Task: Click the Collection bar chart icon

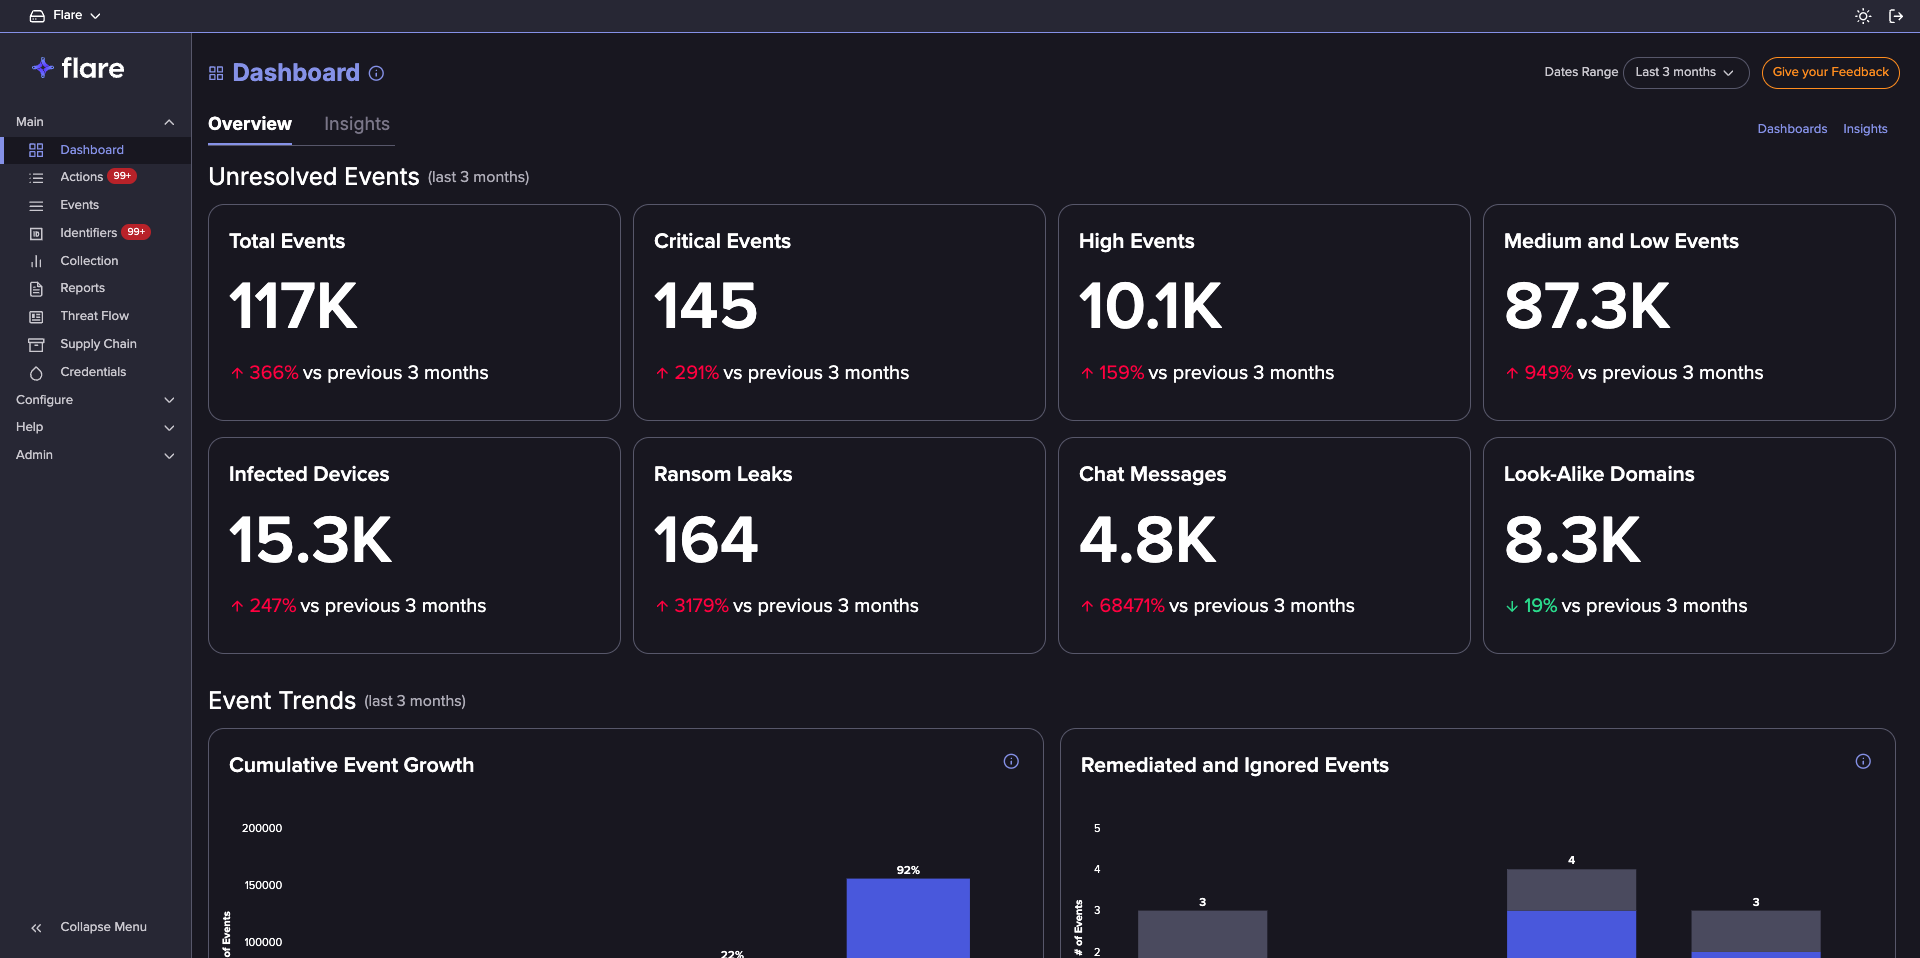Action: pyautogui.click(x=36, y=261)
